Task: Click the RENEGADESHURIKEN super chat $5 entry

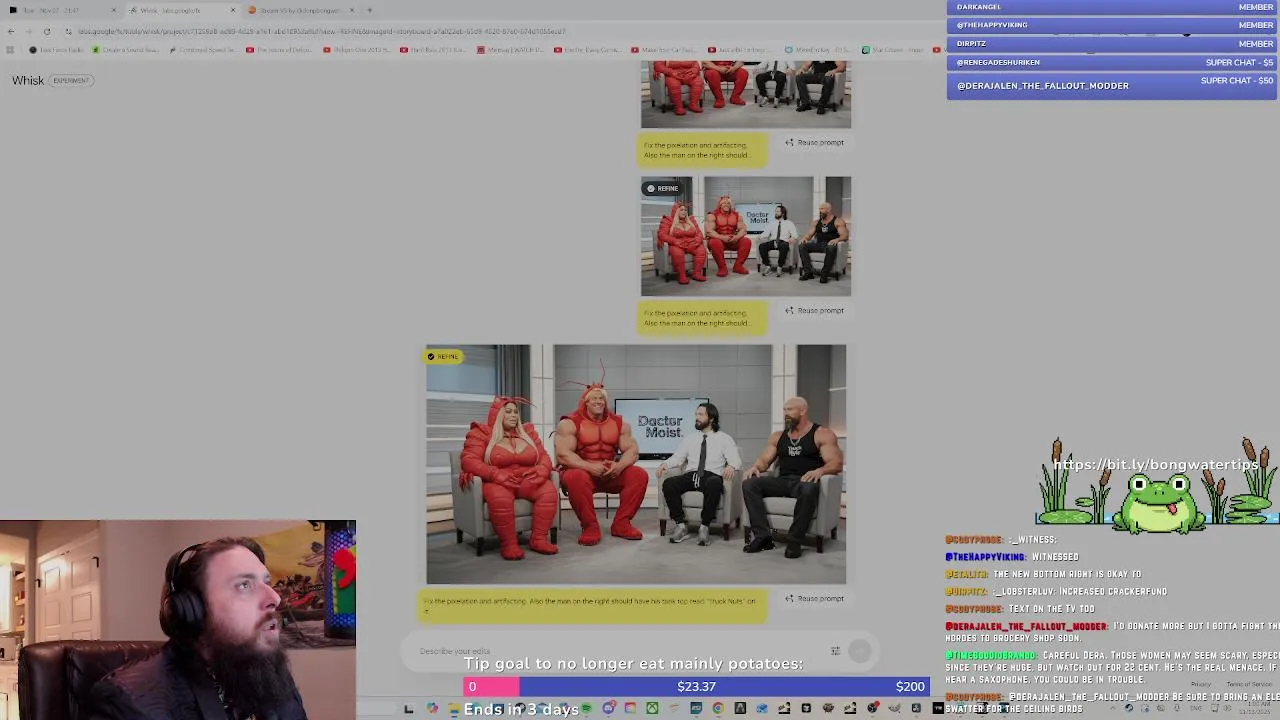Action: pyautogui.click(x=1111, y=62)
